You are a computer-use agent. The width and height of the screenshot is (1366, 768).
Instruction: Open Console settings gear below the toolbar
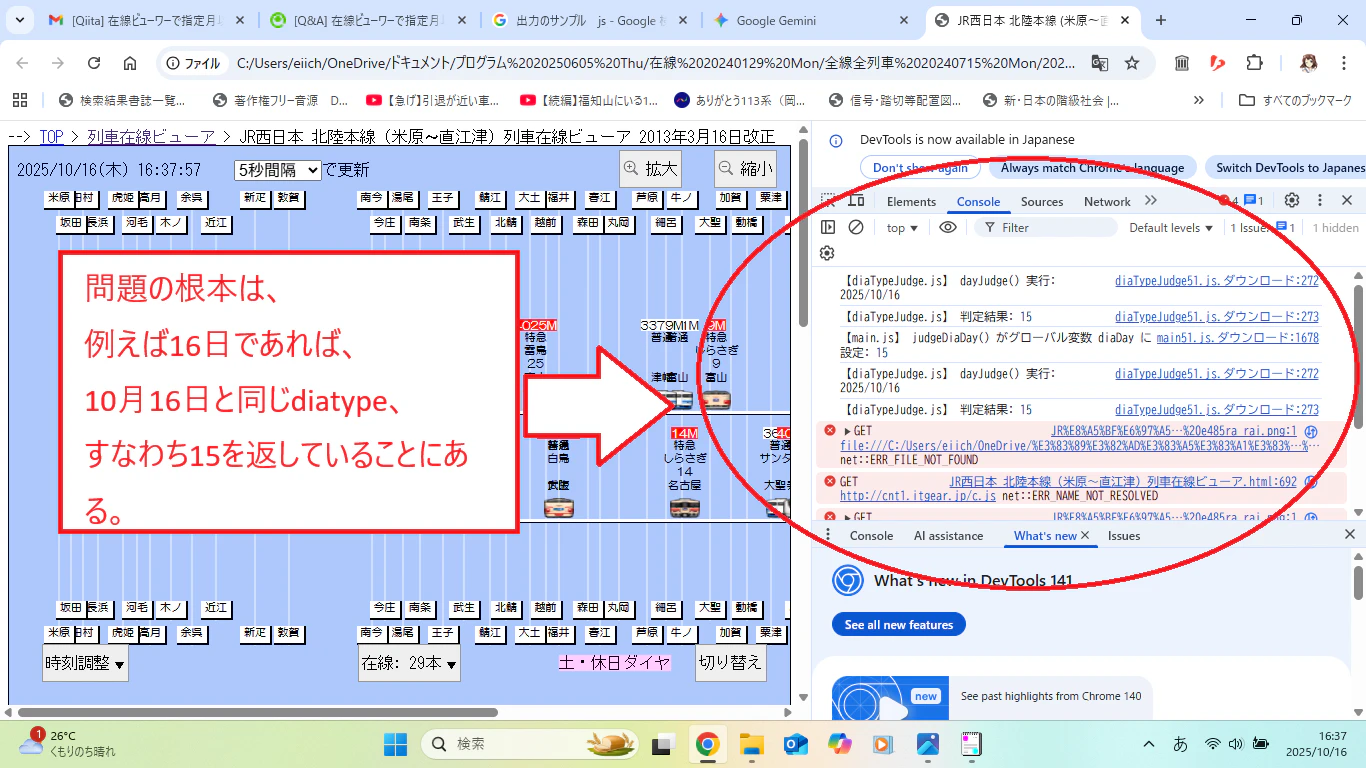click(x=827, y=254)
